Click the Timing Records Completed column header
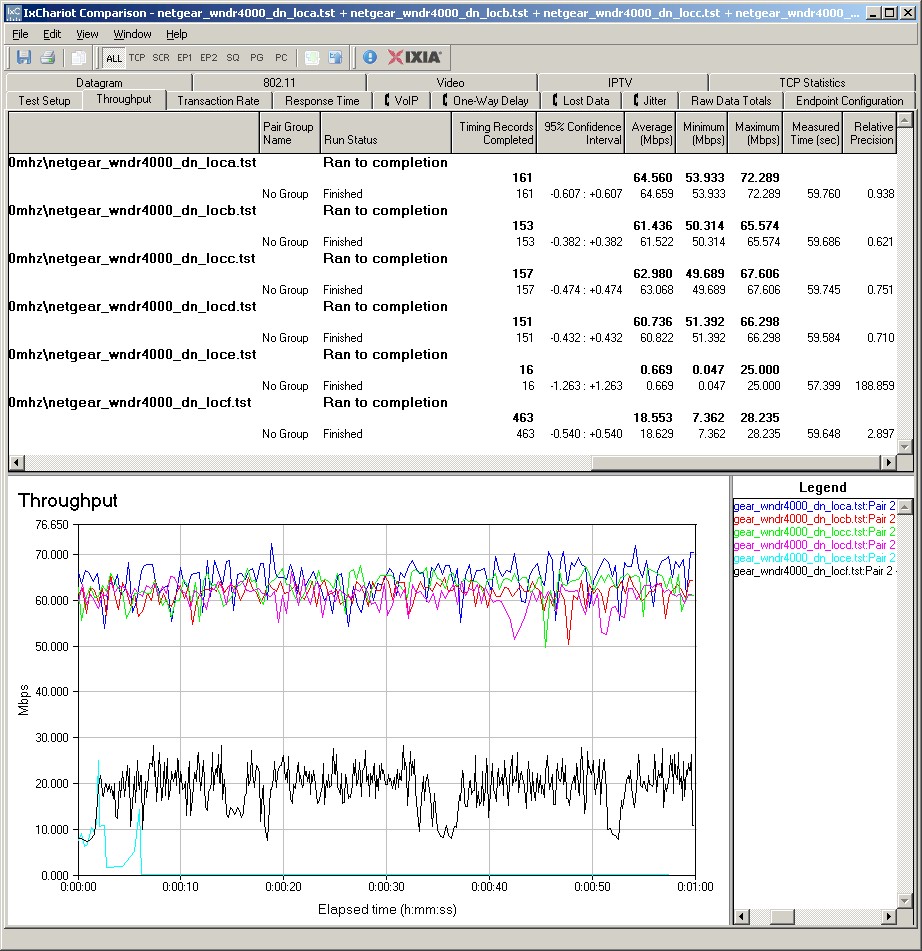This screenshot has height=951, width=922. click(494, 133)
